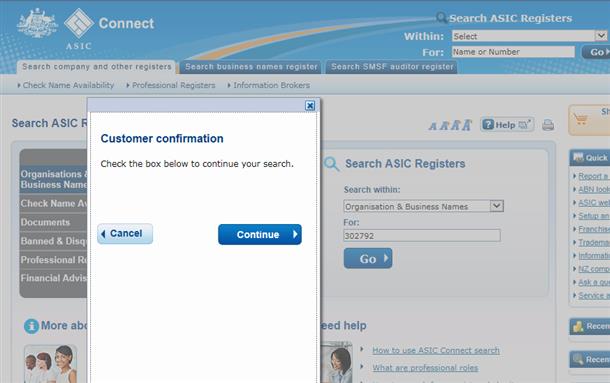Viewport: 610px width, 383px height.
Task: Open What are professional roles link
Action: [425, 368]
